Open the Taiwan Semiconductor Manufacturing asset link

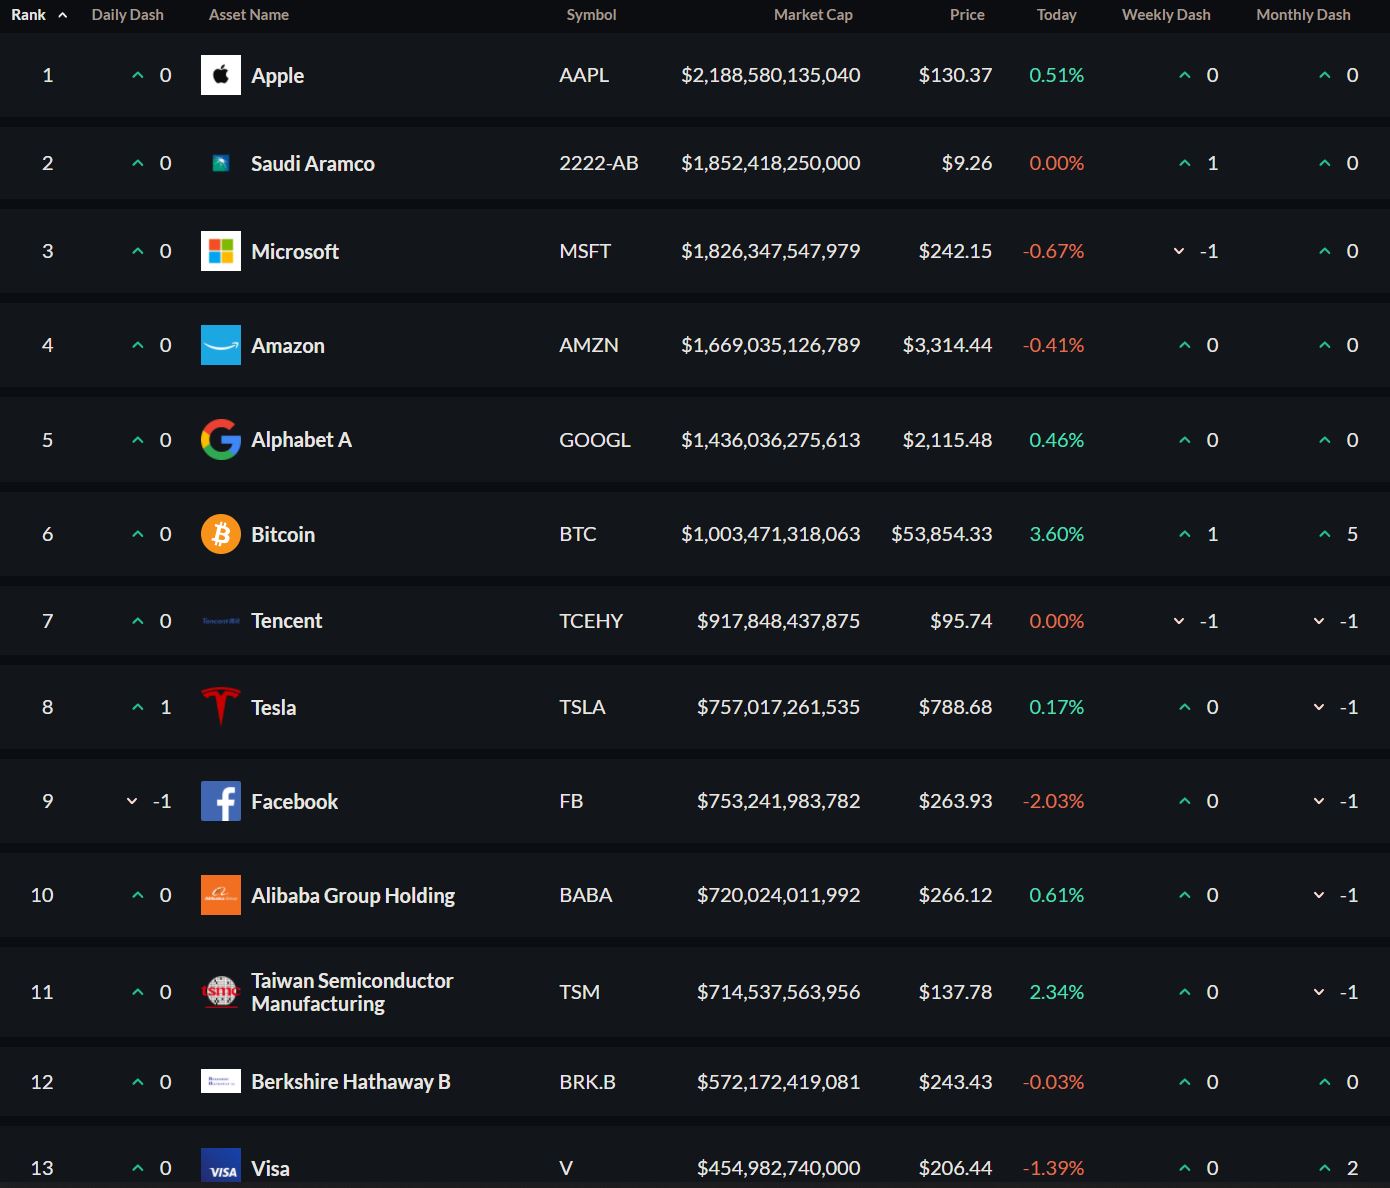tap(352, 992)
